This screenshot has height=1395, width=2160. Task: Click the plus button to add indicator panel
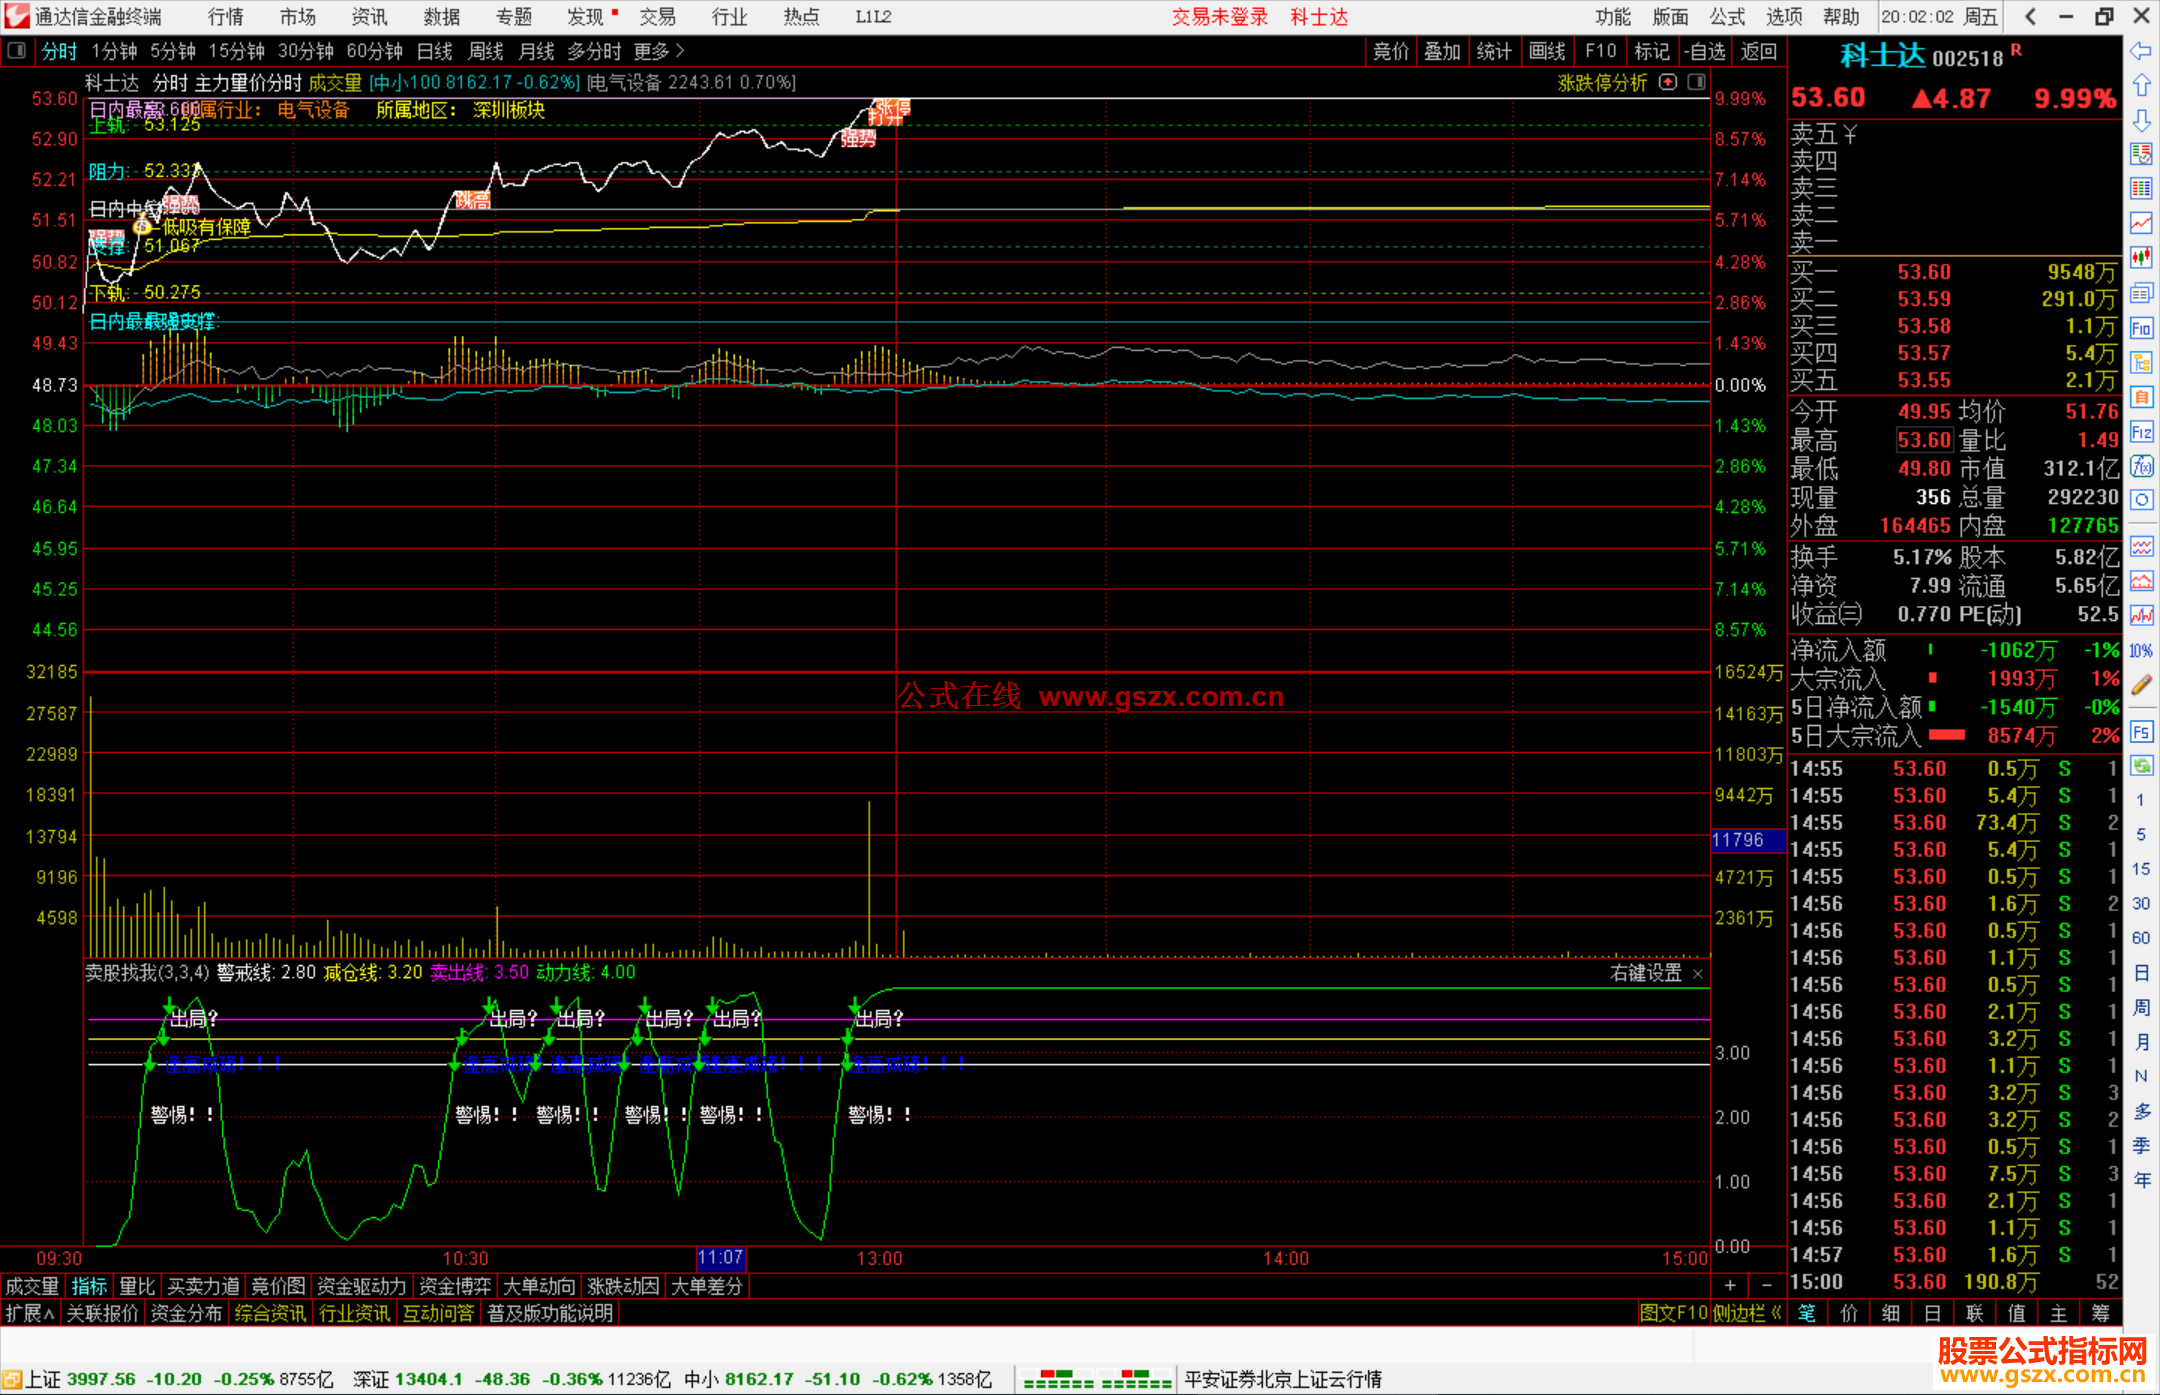pyautogui.click(x=1730, y=1285)
